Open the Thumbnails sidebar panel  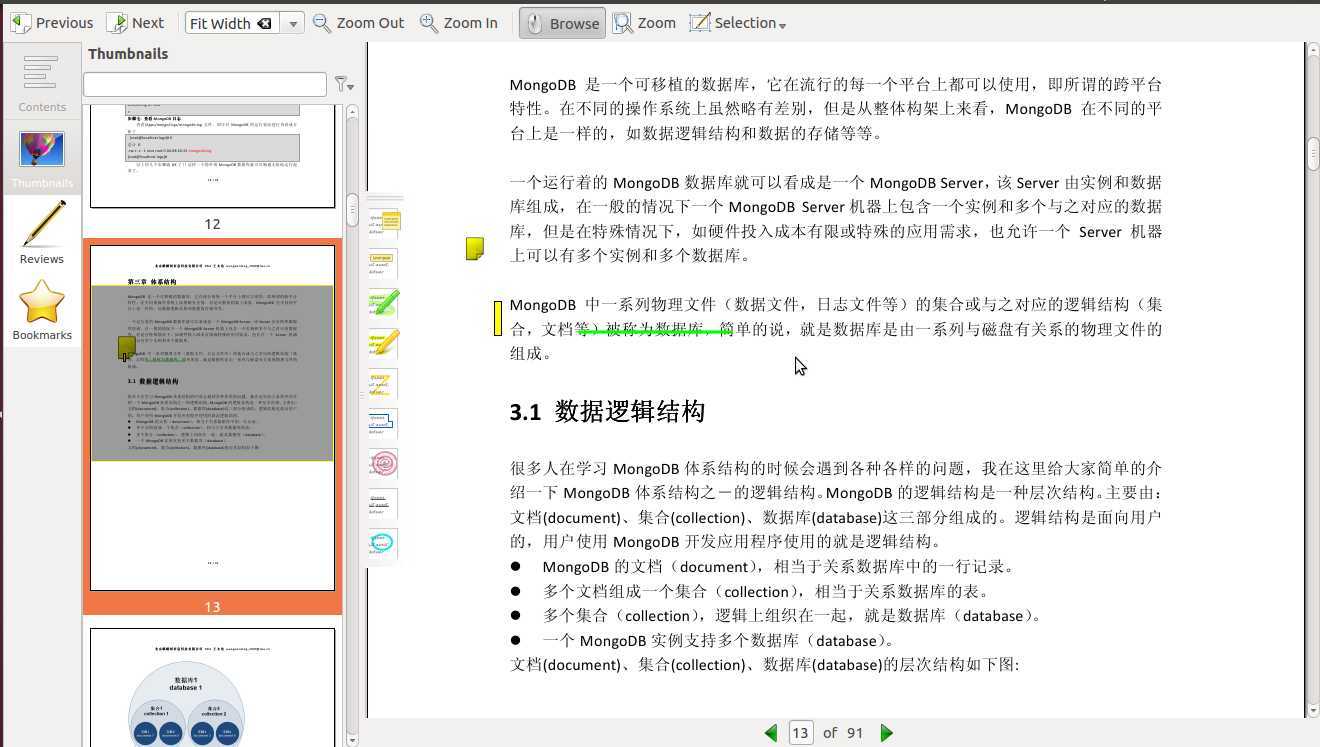(42, 157)
